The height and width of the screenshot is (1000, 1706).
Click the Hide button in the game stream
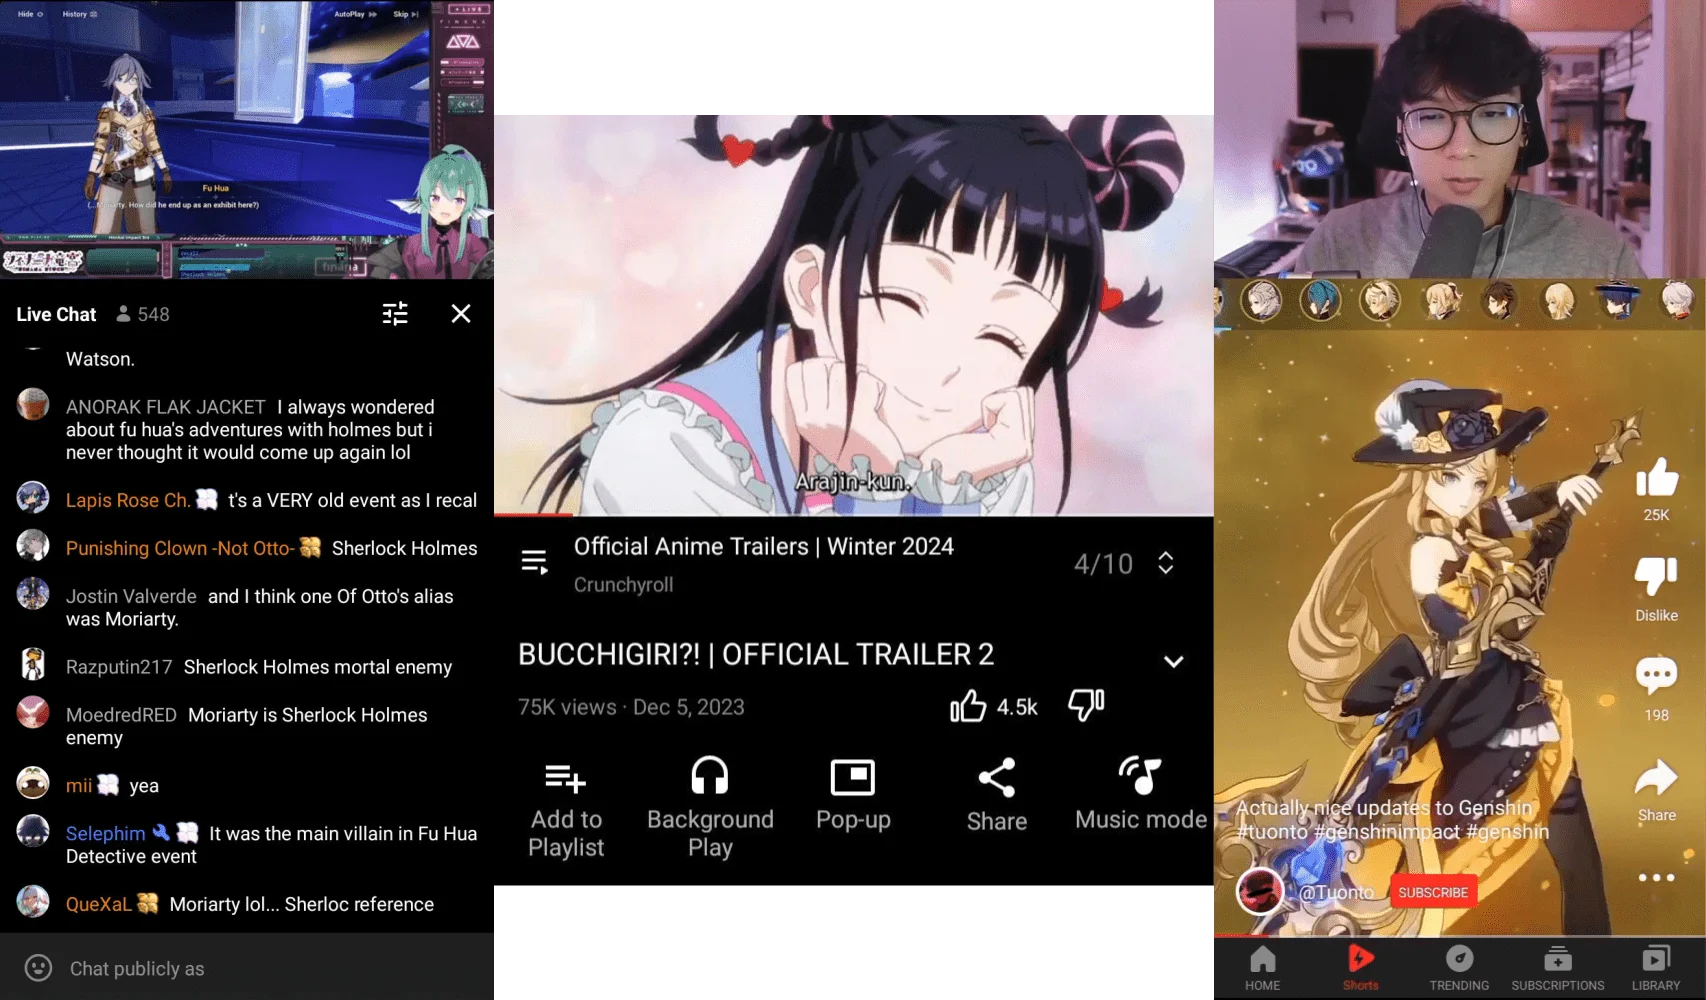click(30, 14)
